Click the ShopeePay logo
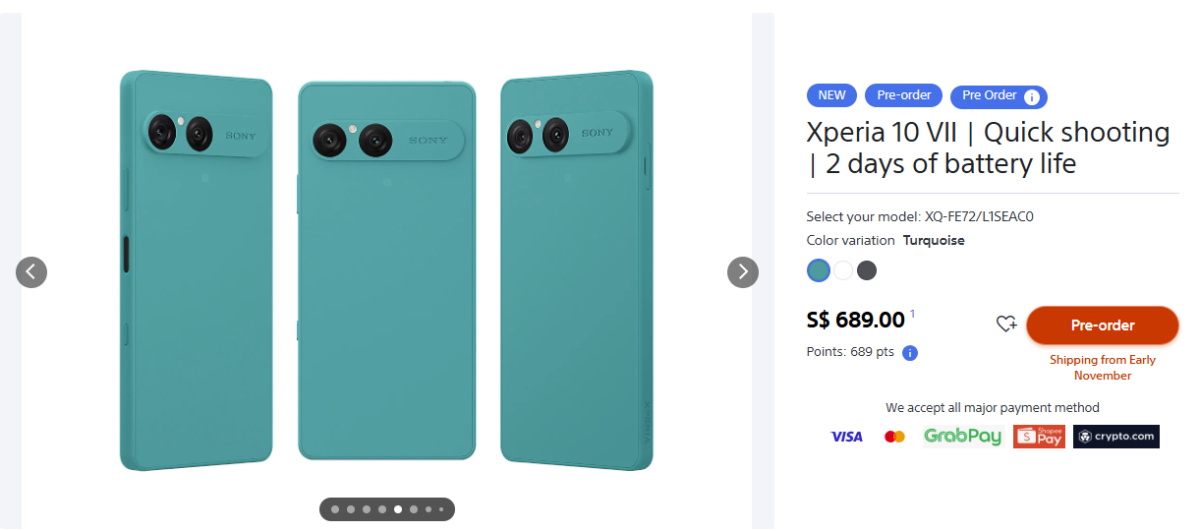This screenshot has width=1200, height=531. (x=1039, y=437)
